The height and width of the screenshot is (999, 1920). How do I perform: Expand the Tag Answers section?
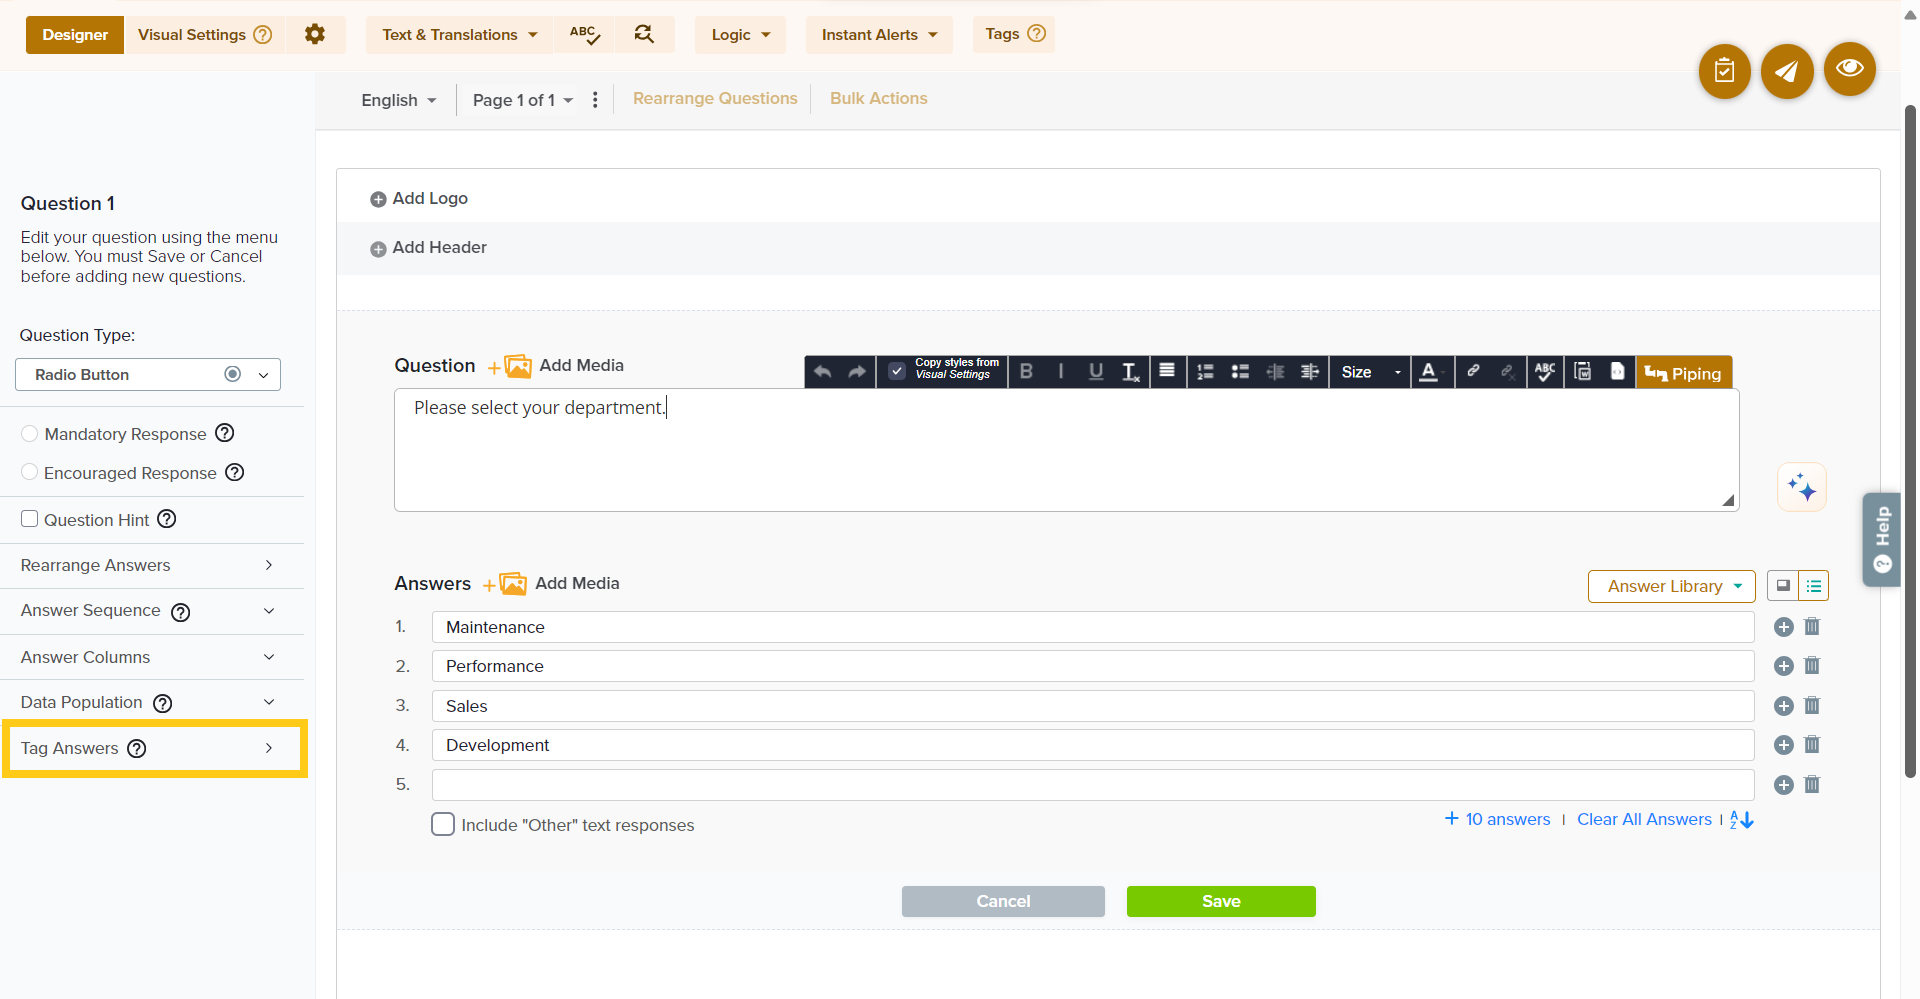154,748
